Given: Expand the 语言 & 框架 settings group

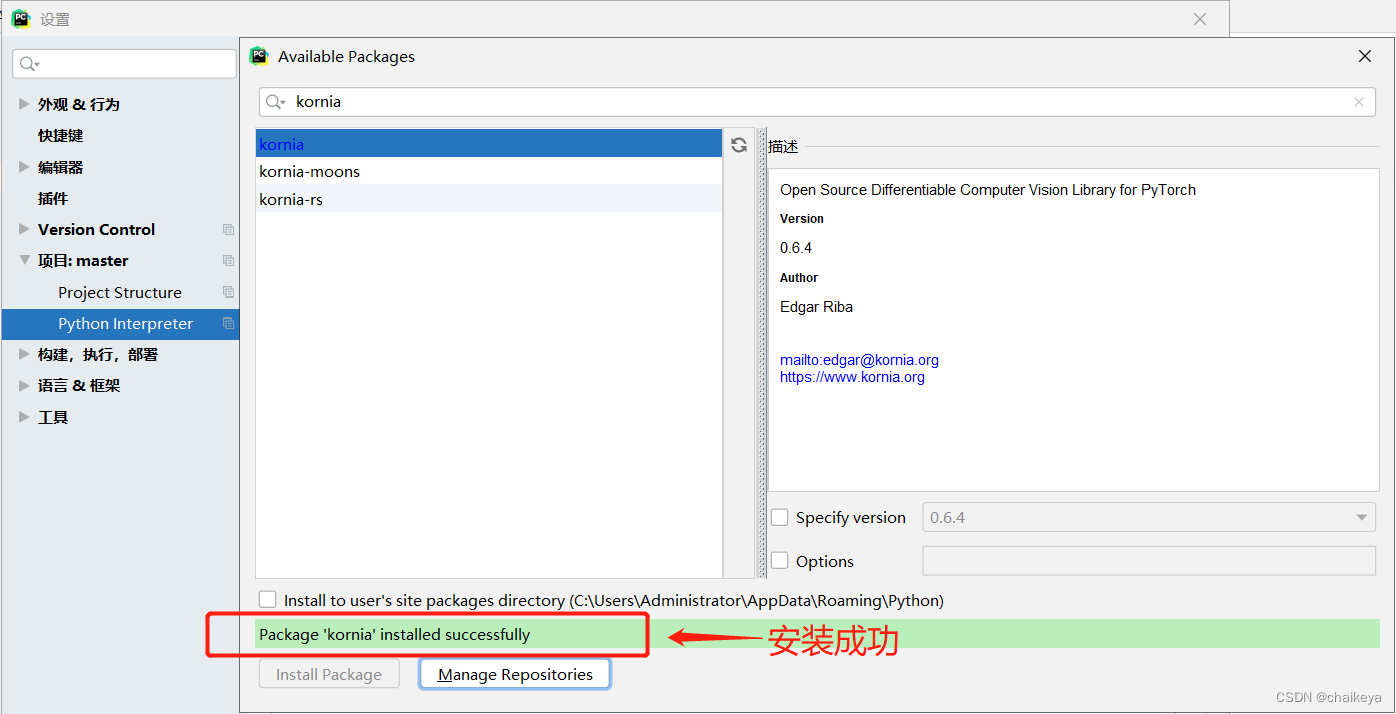Looking at the screenshot, I should coord(24,385).
